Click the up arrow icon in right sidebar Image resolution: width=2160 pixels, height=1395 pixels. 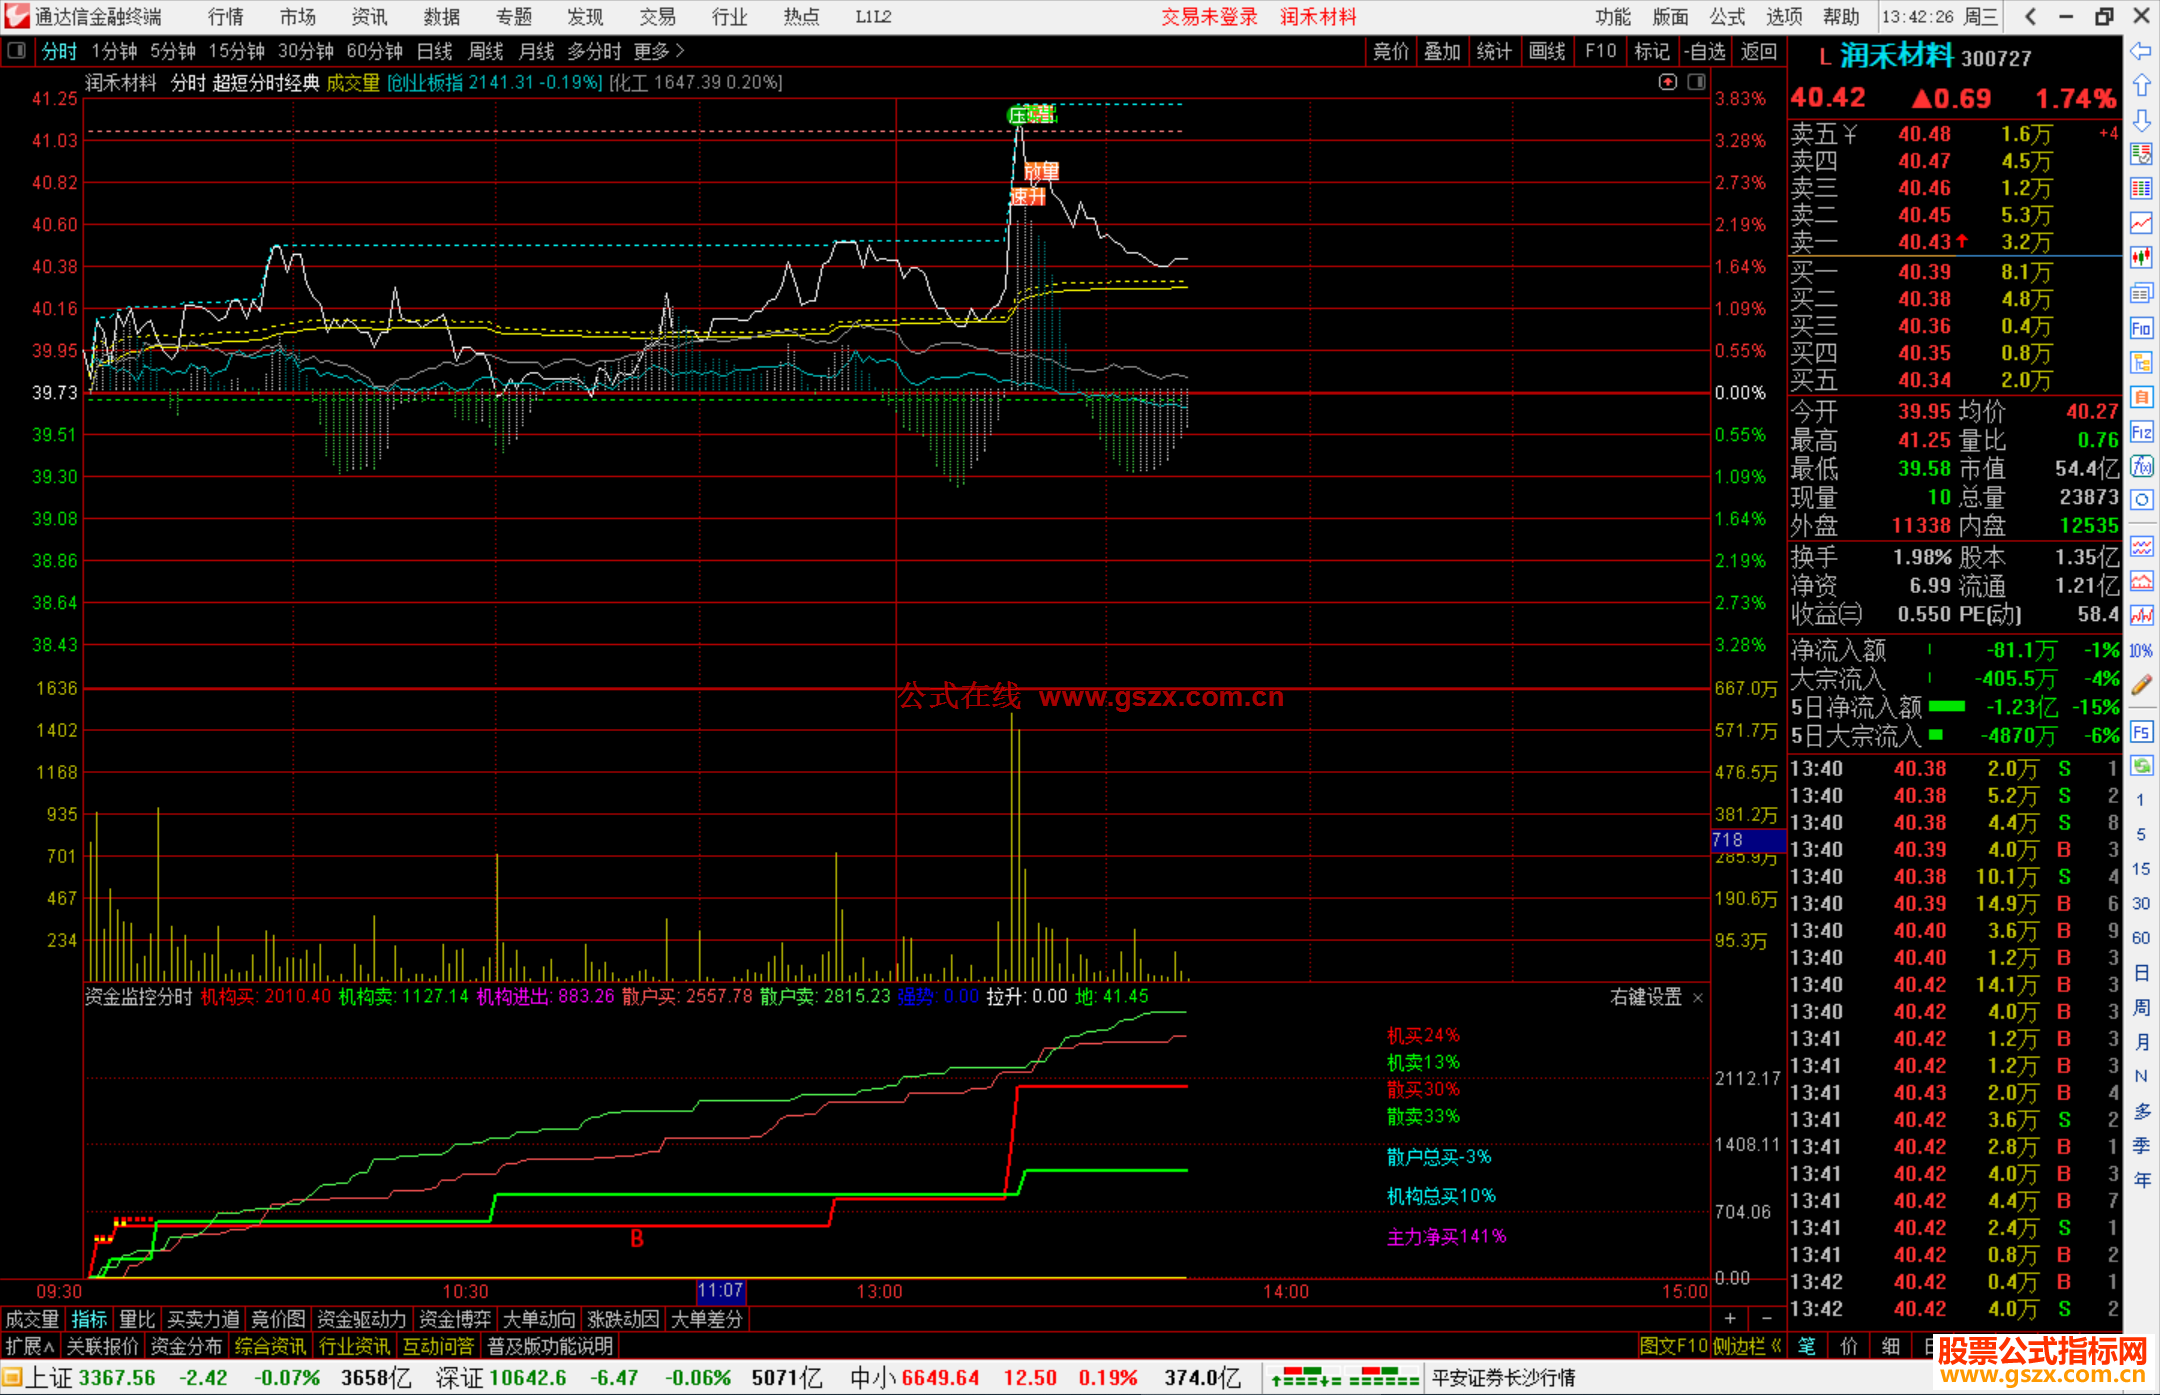pos(2141,86)
